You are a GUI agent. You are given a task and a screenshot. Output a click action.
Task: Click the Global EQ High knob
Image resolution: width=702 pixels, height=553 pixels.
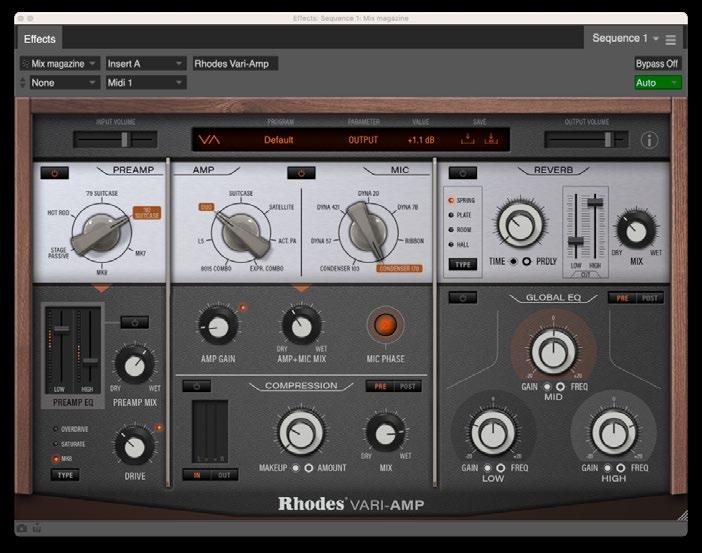[613, 433]
